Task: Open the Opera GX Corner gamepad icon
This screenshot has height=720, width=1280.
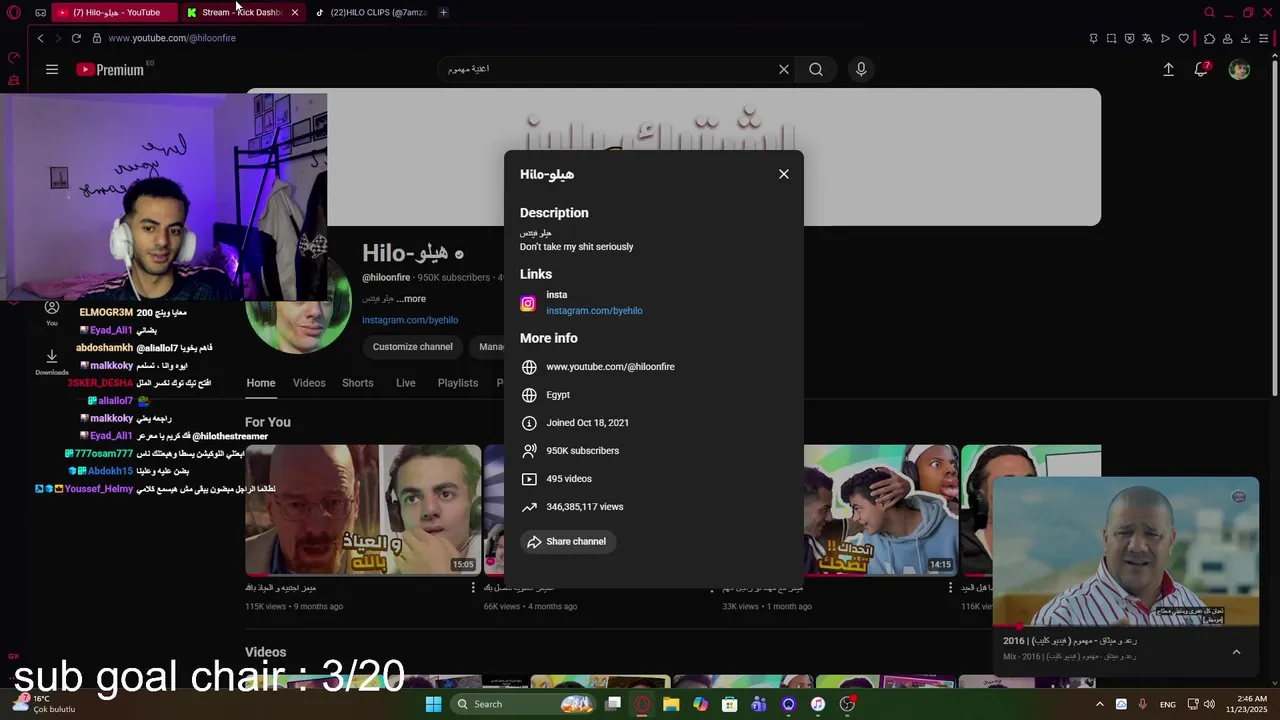Action: (40, 12)
